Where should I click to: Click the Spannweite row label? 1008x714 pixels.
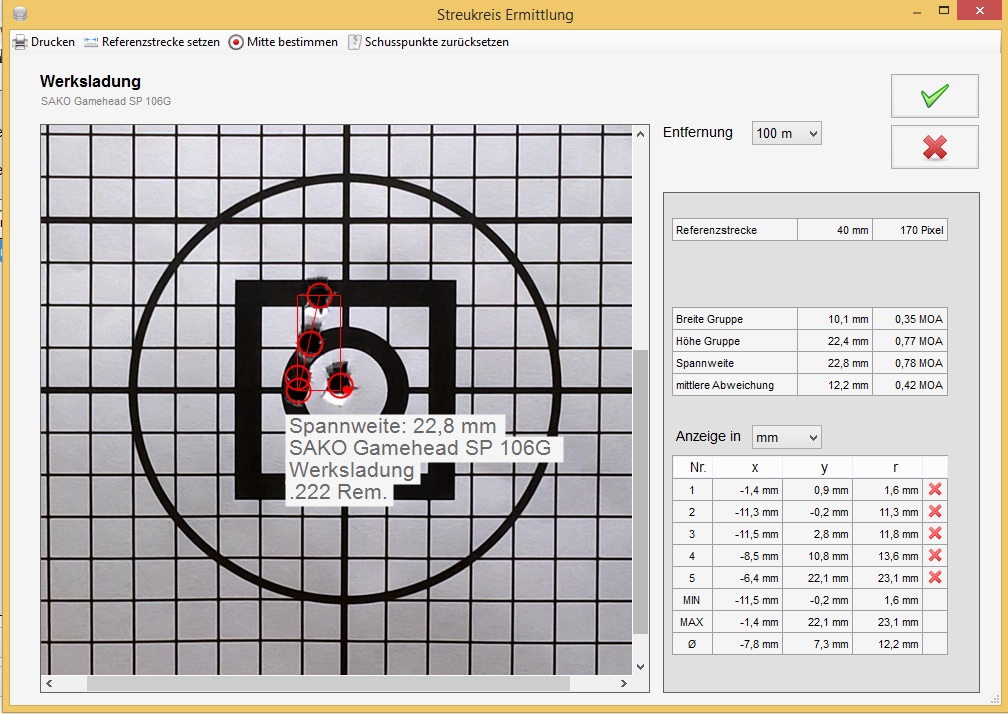point(705,363)
